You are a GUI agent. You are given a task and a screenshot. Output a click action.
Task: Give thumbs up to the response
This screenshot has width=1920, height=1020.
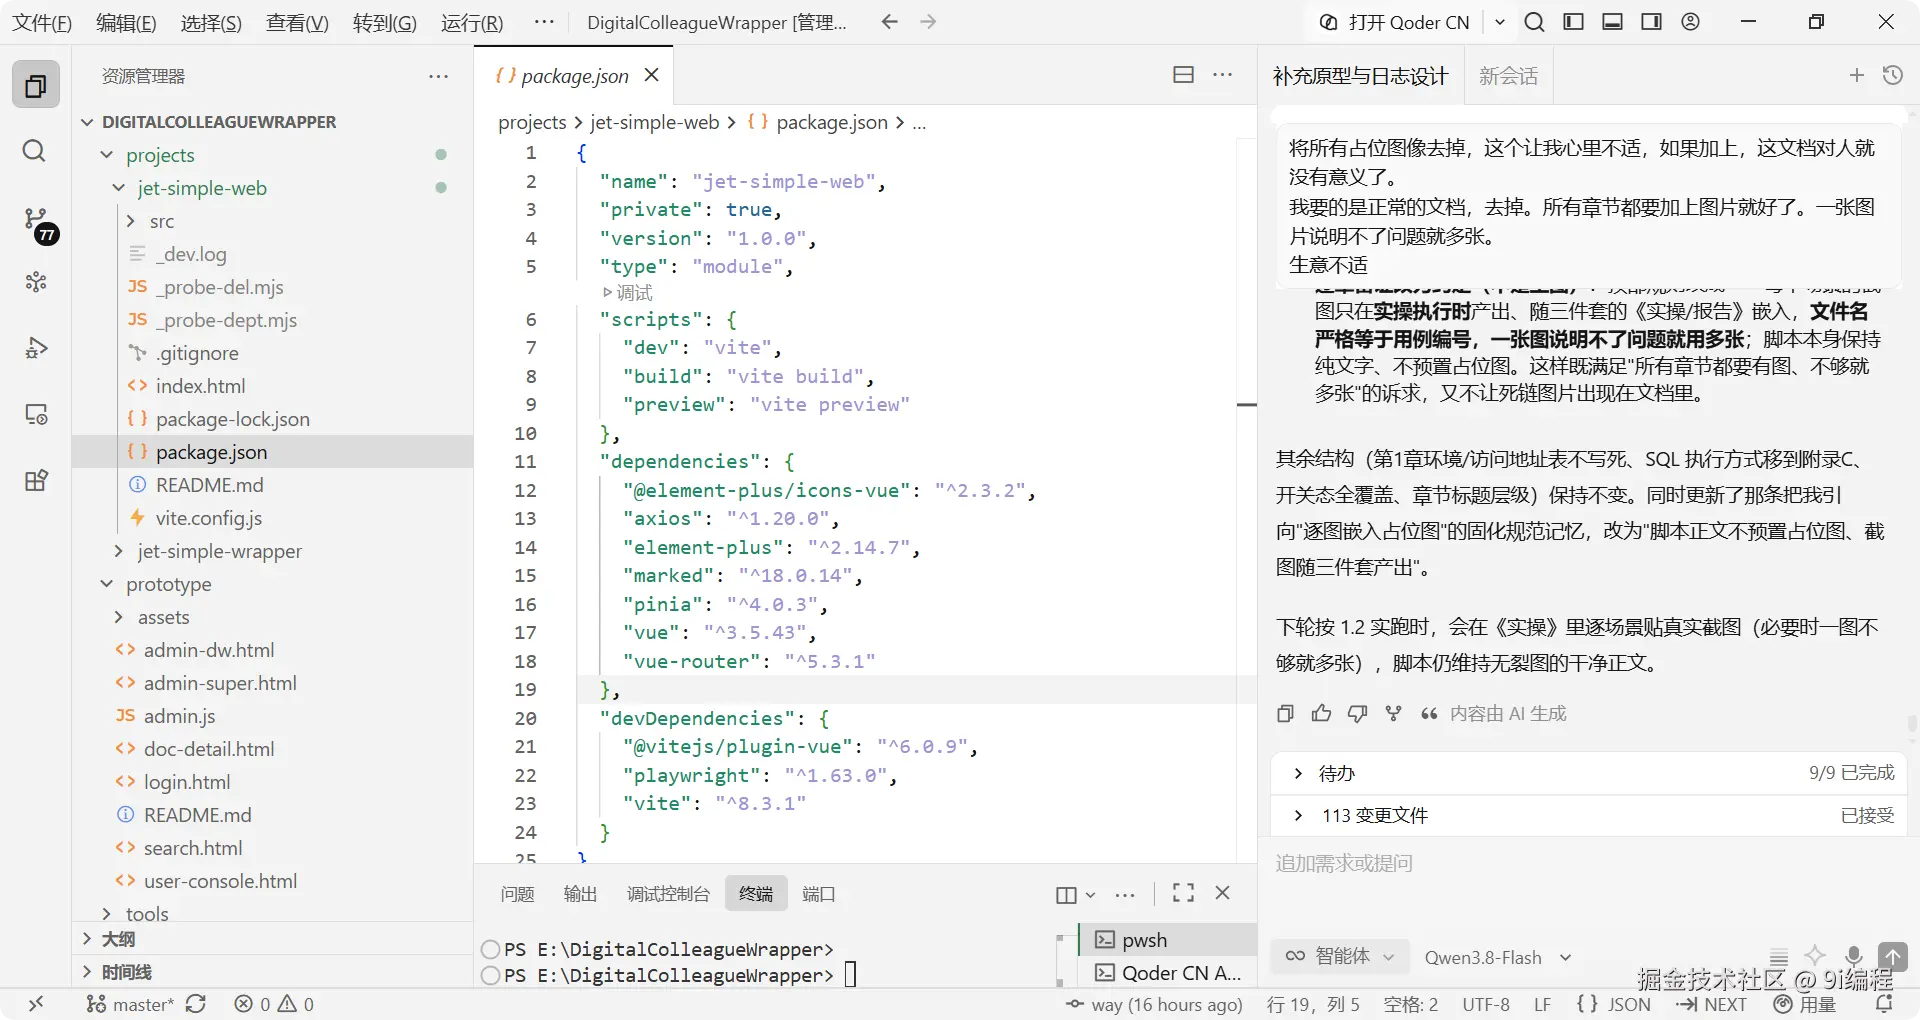point(1322,713)
